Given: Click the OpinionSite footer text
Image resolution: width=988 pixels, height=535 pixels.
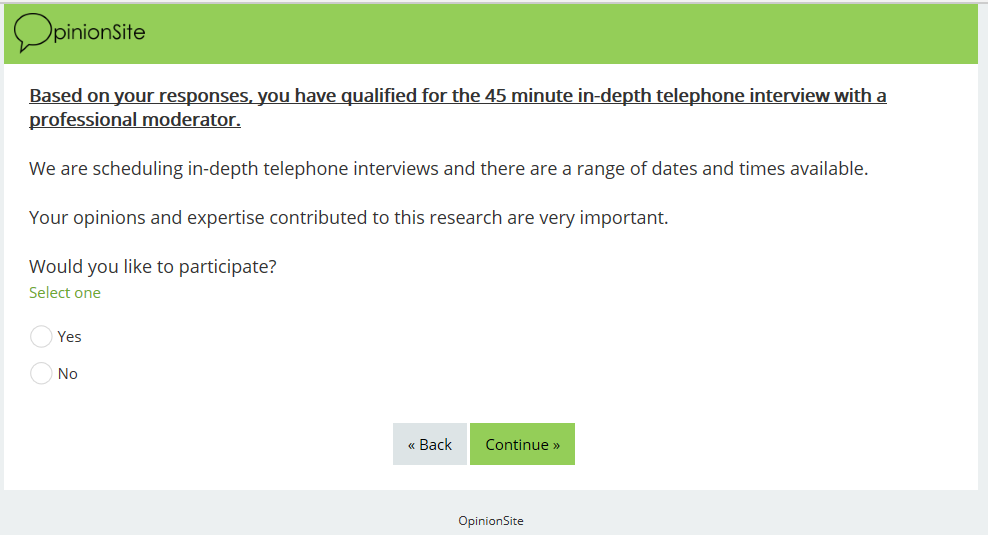Looking at the screenshot, I should tap(490, 521).
